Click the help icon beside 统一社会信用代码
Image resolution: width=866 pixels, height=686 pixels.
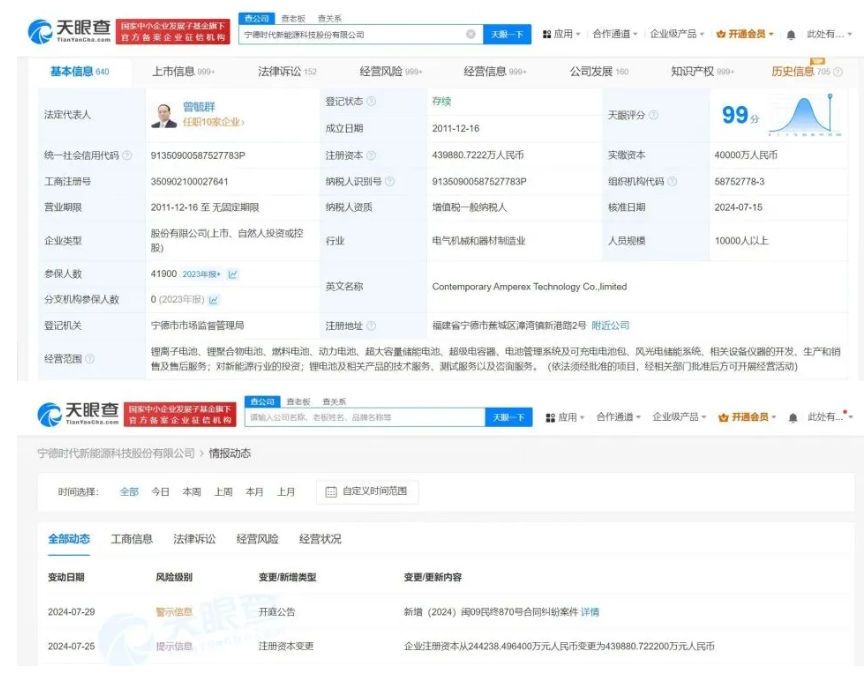pos(127,155)
